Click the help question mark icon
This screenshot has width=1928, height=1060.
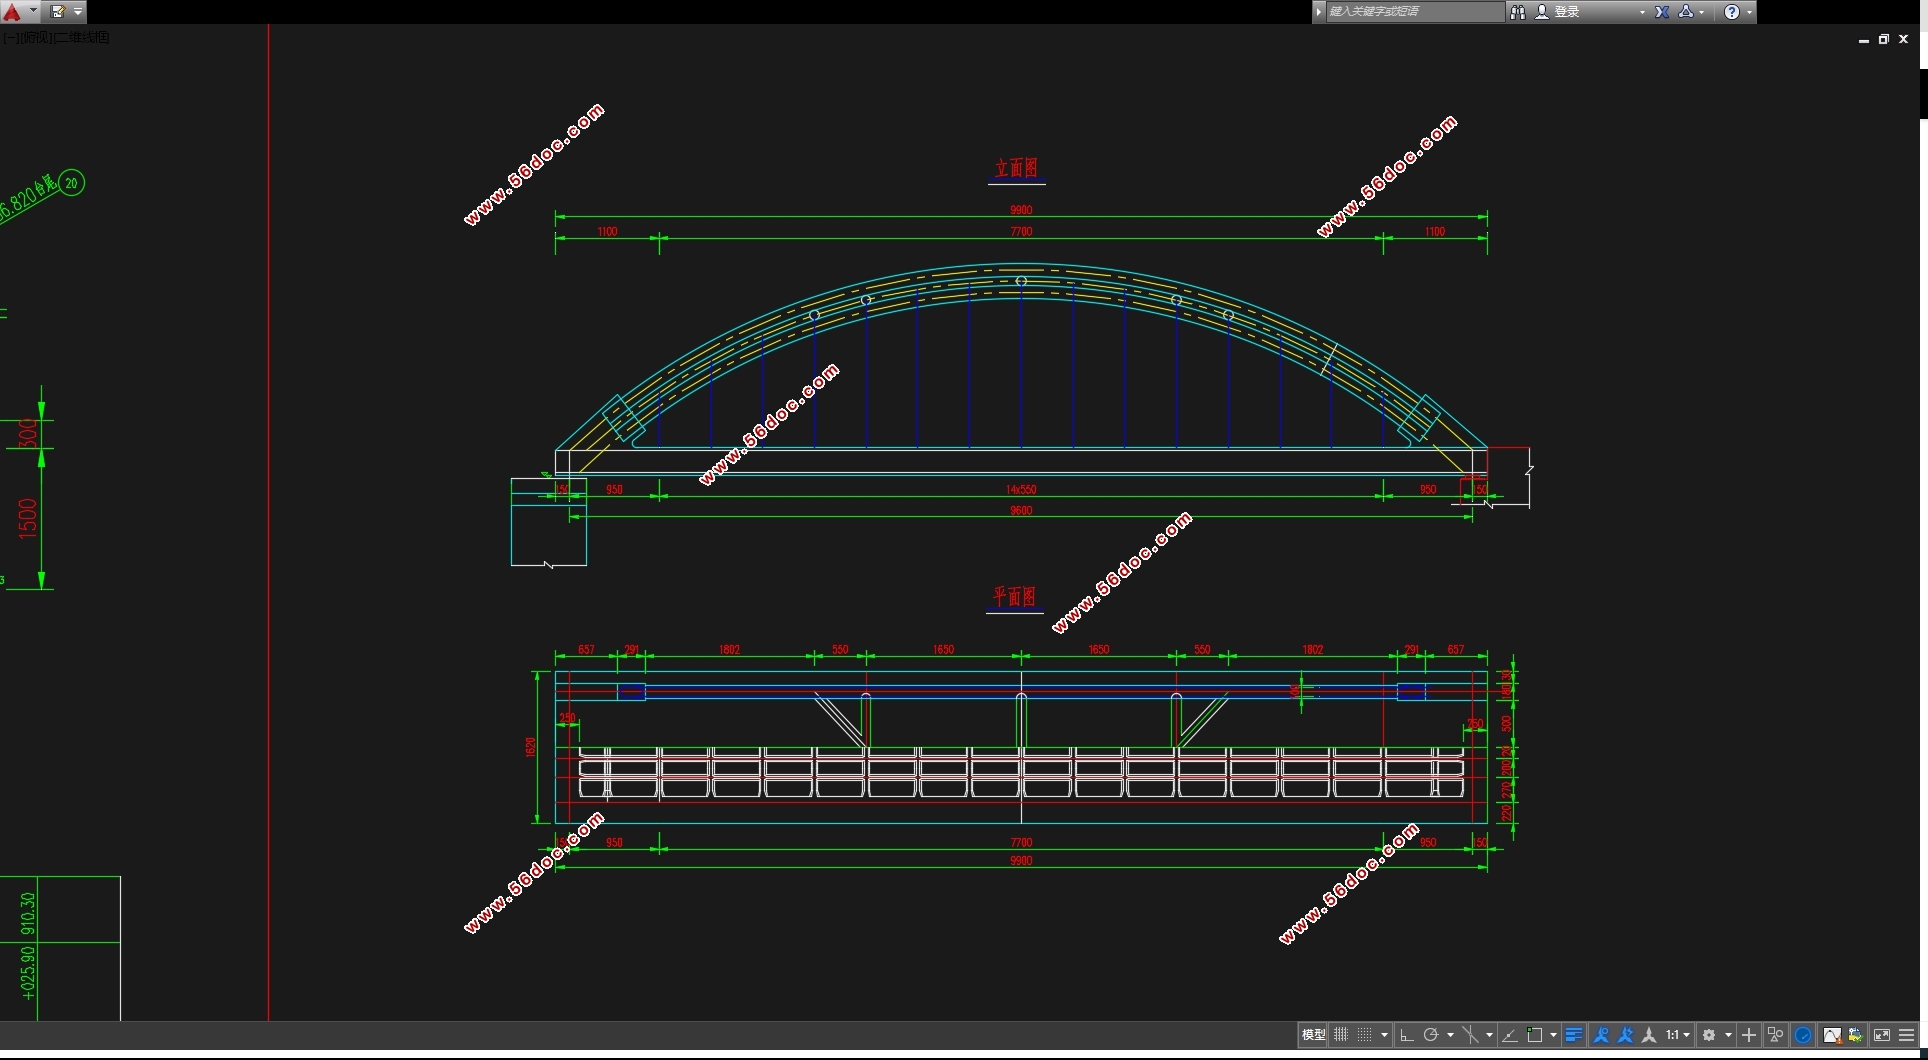(x=1732, y=12)
